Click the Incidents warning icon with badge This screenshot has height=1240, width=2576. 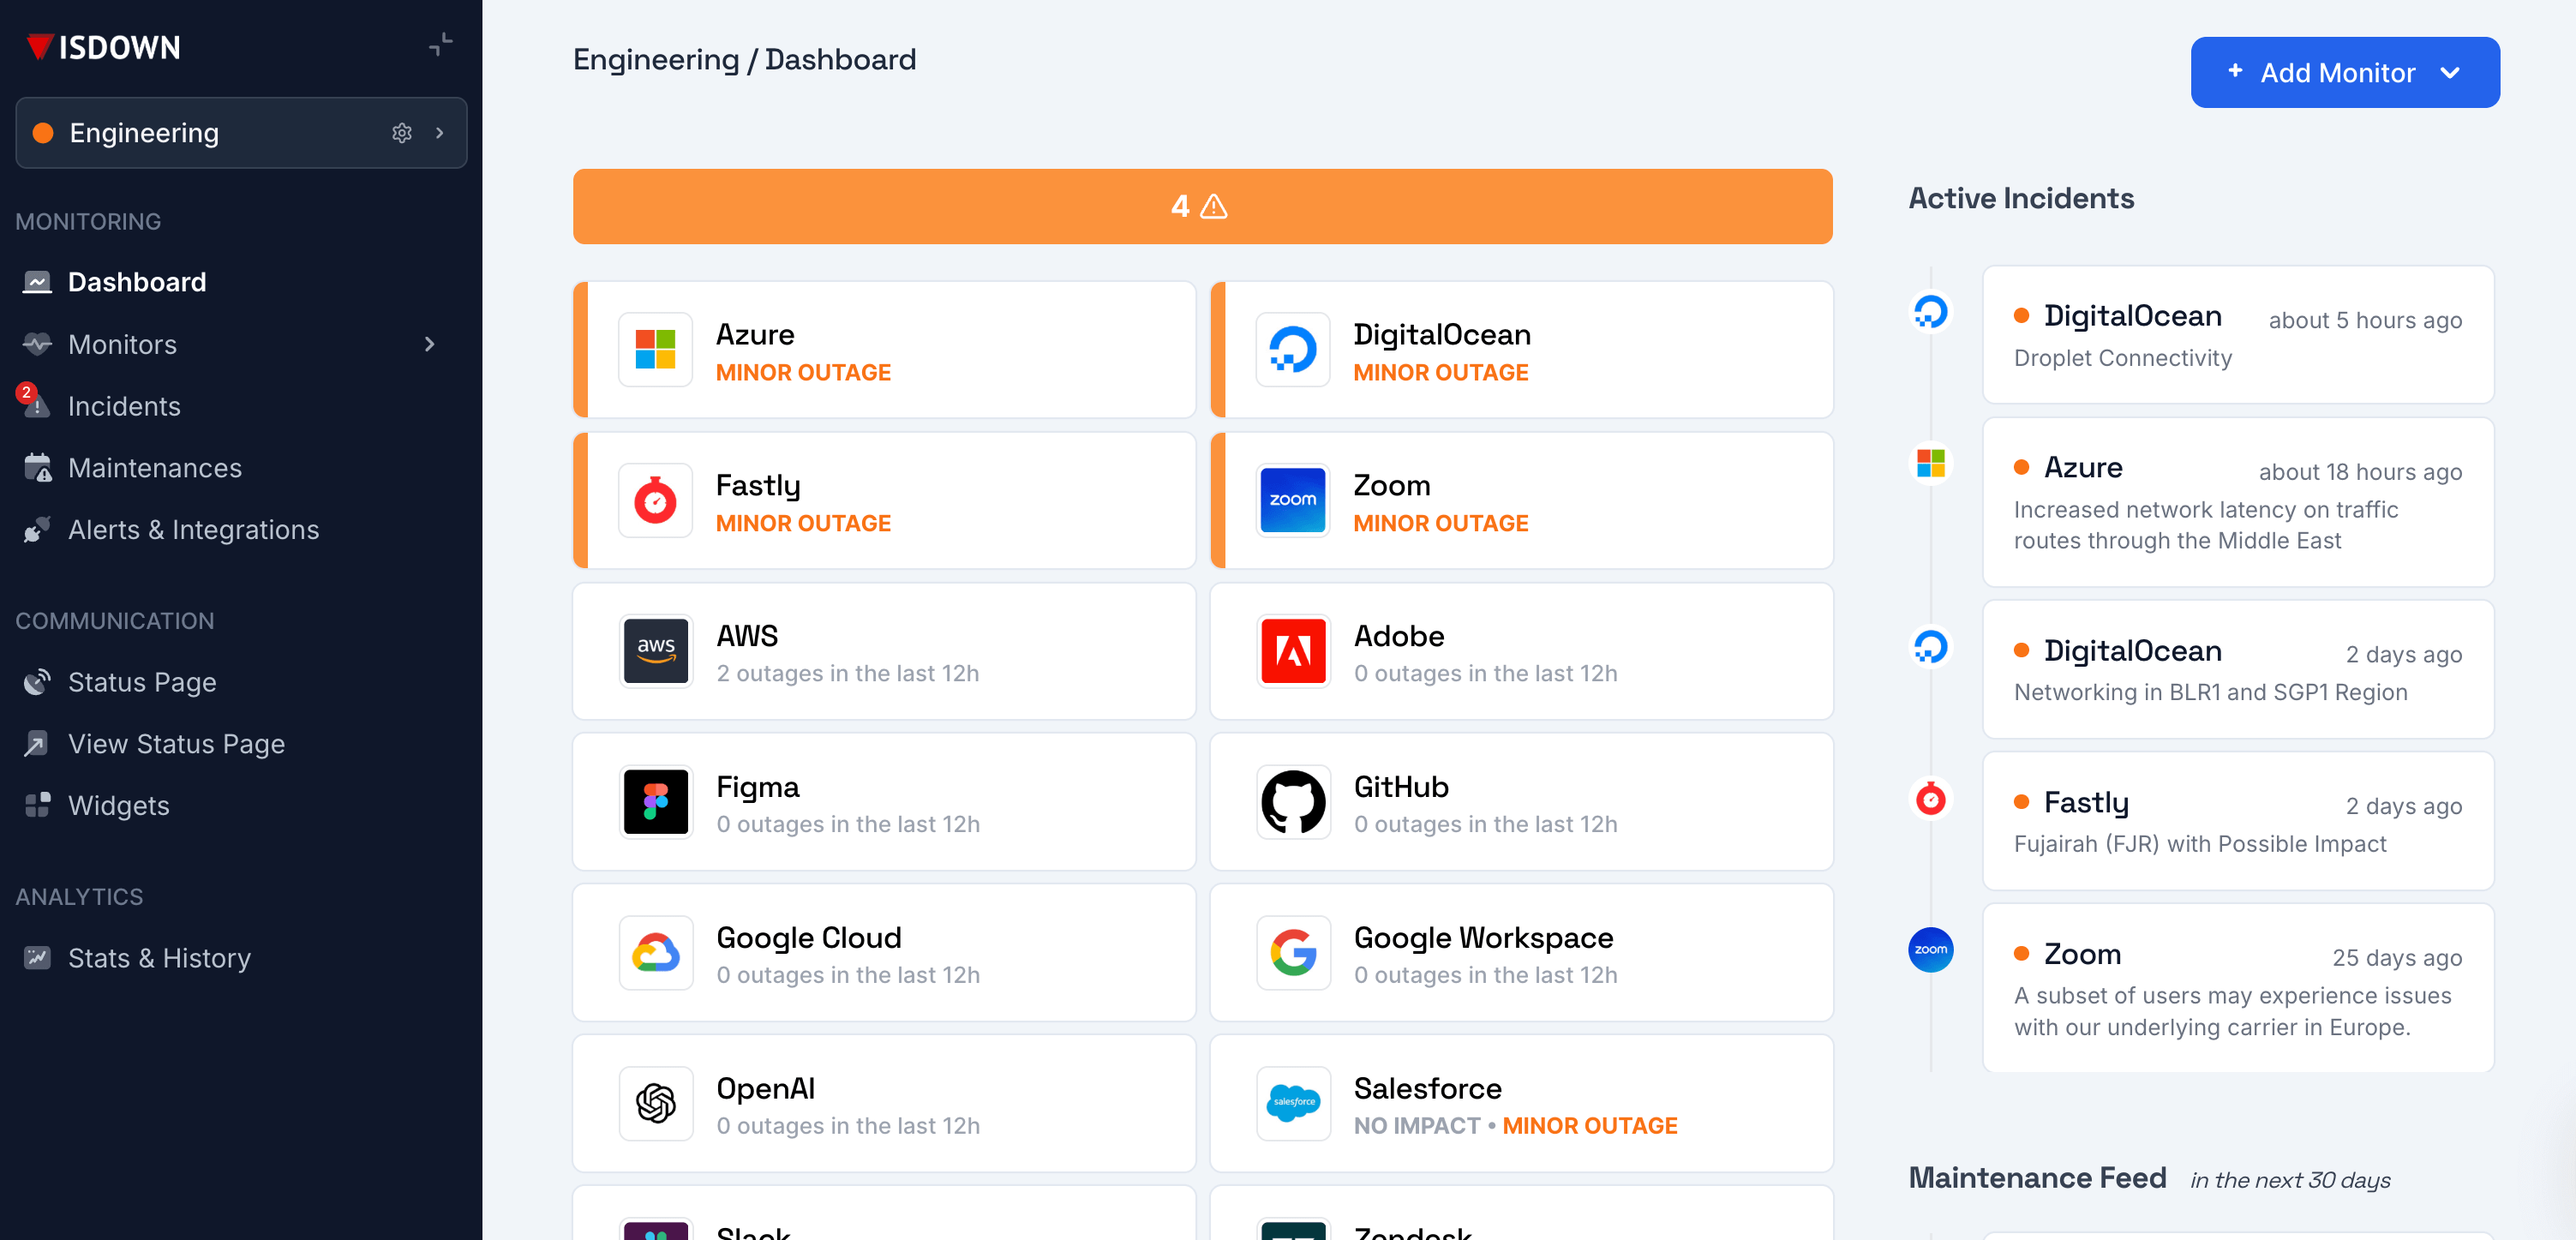(x=34, y=402)
